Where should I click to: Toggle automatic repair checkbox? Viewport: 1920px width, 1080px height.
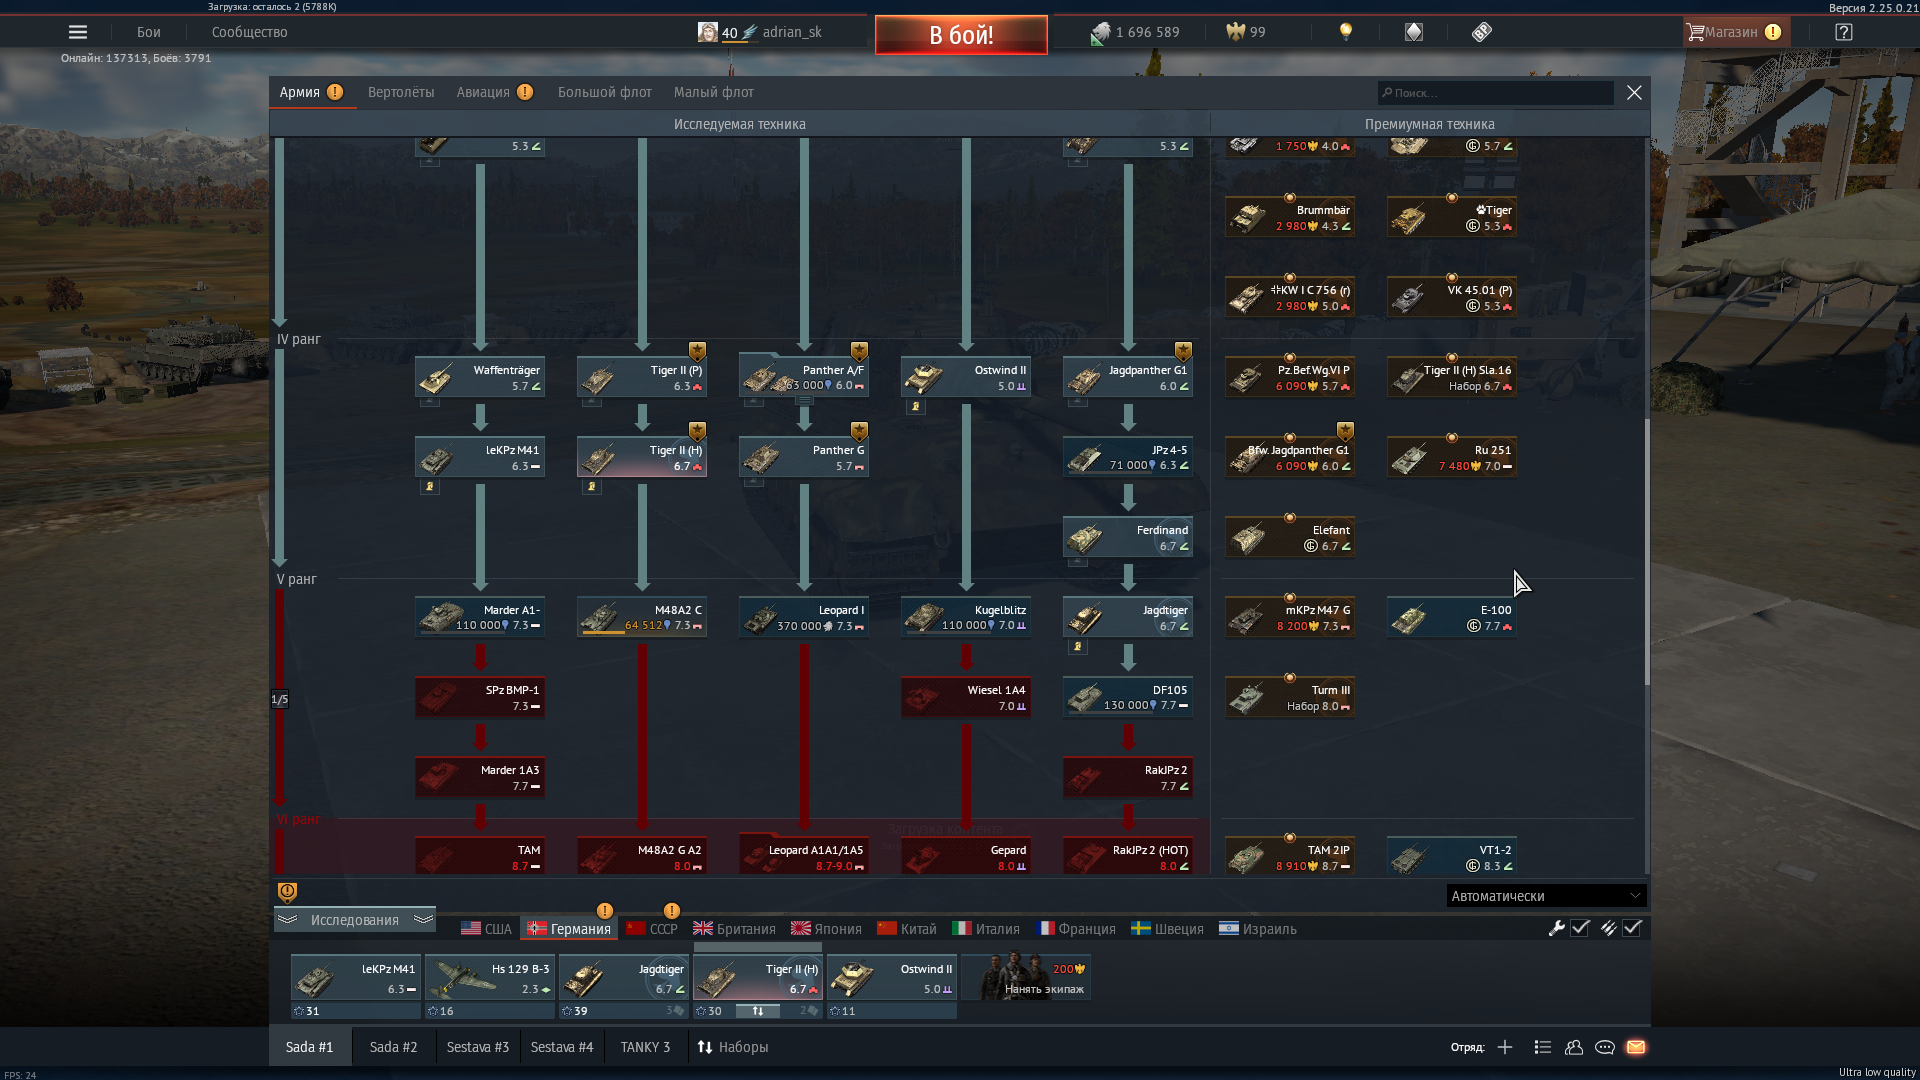1580,928
